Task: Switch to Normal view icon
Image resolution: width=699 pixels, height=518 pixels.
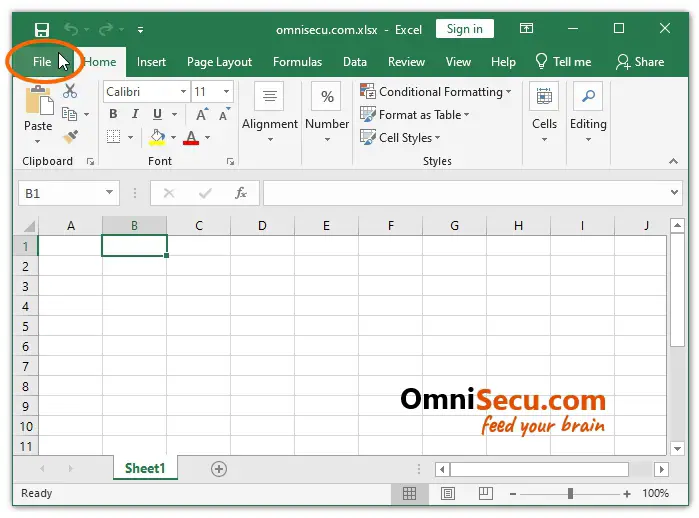Action: pos(409,493)
